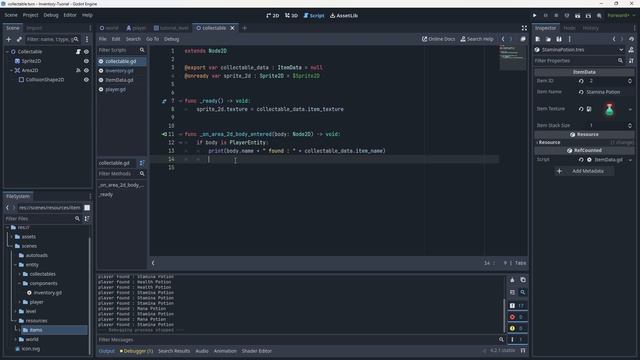Open the Project menu

pyautogui.click(x=30, y=15)
